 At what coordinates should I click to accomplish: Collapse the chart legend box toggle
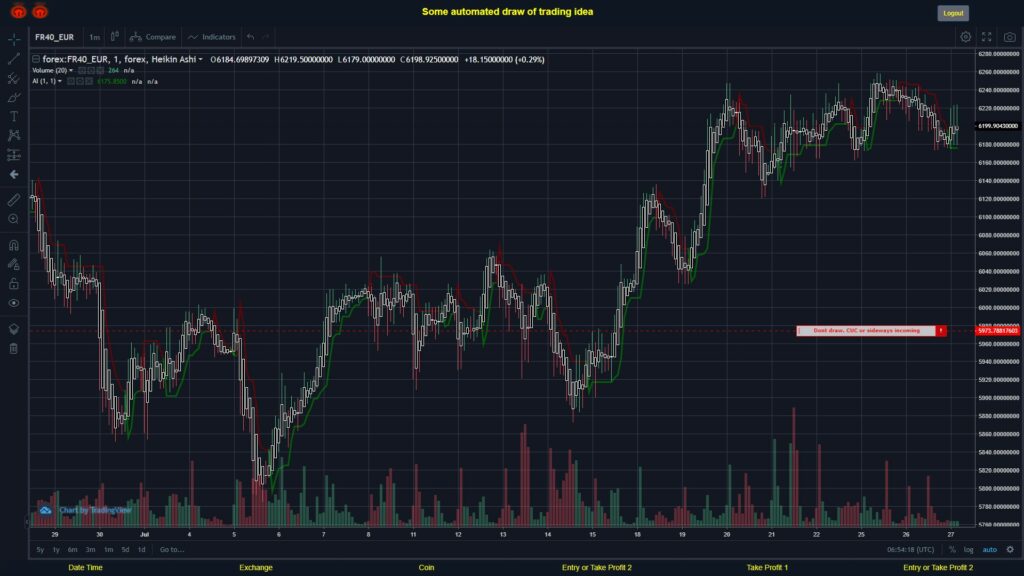point(36,59)
